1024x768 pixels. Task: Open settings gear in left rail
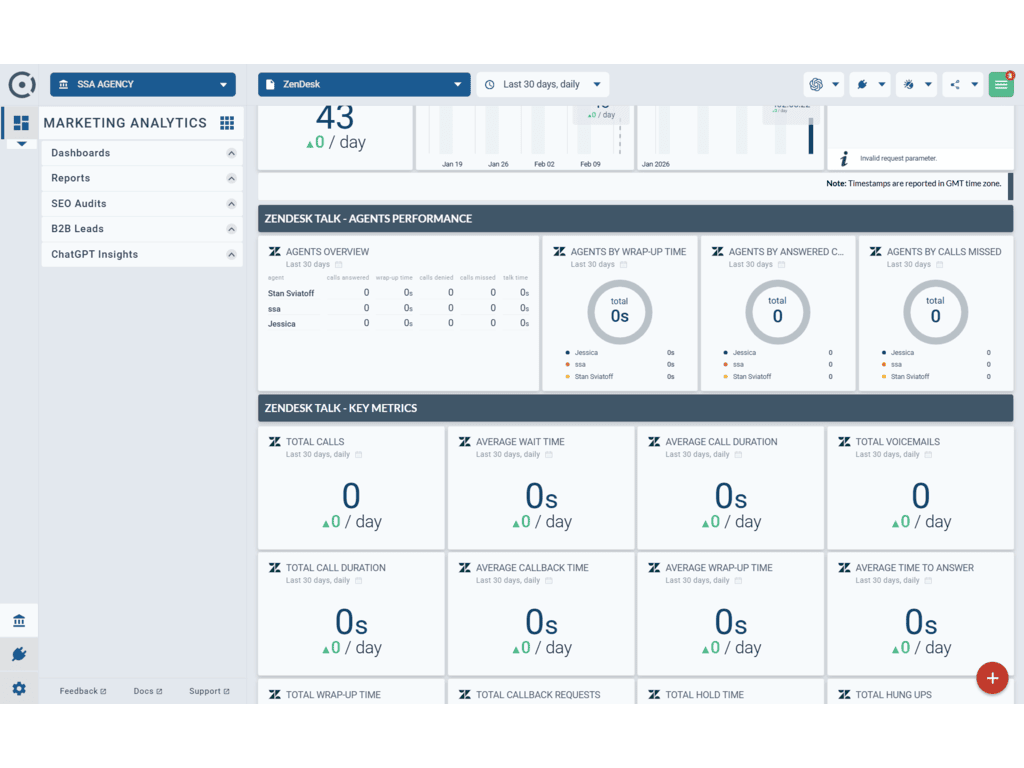[19, 689]
